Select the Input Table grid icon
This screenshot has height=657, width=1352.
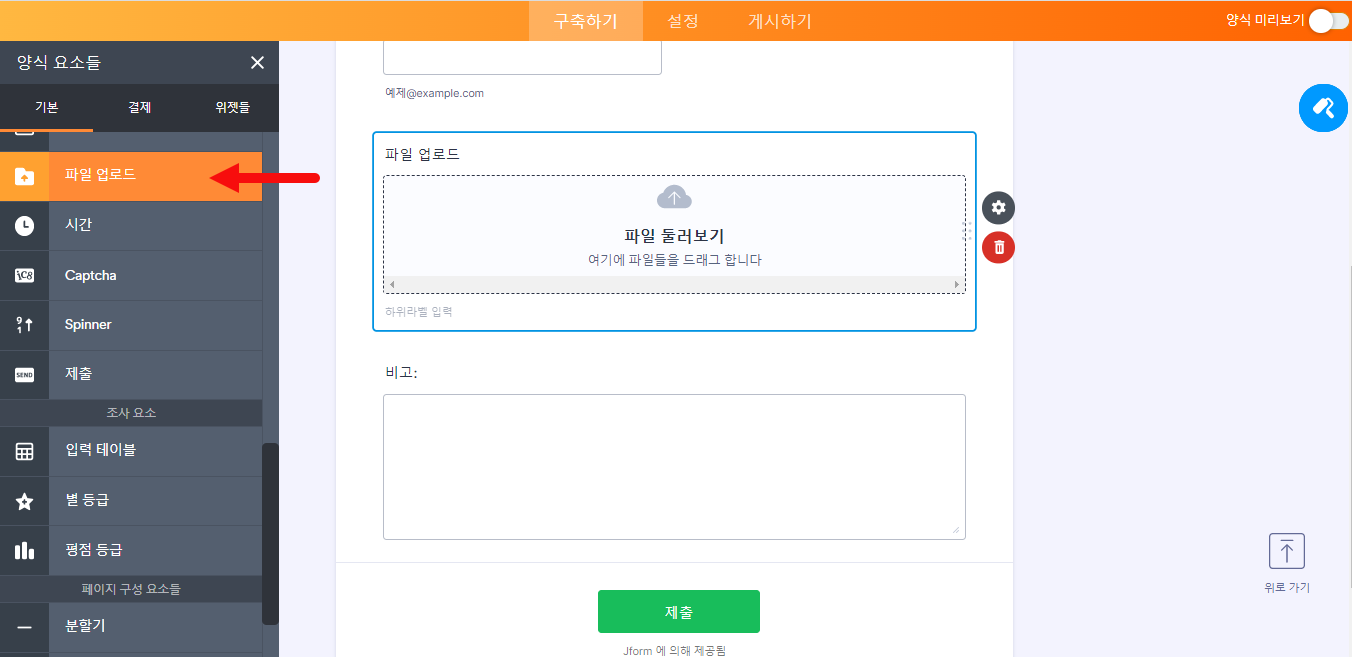pos(24,451)
